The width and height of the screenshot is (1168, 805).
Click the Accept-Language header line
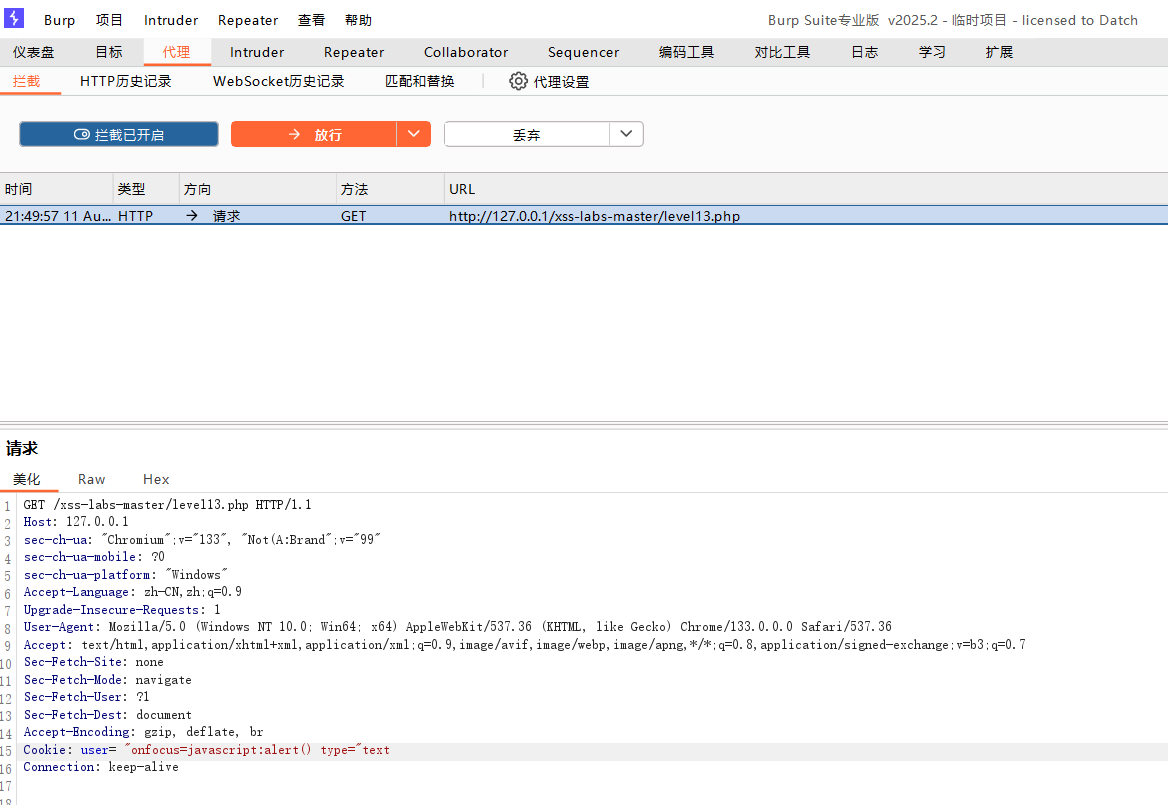point(133,592)
